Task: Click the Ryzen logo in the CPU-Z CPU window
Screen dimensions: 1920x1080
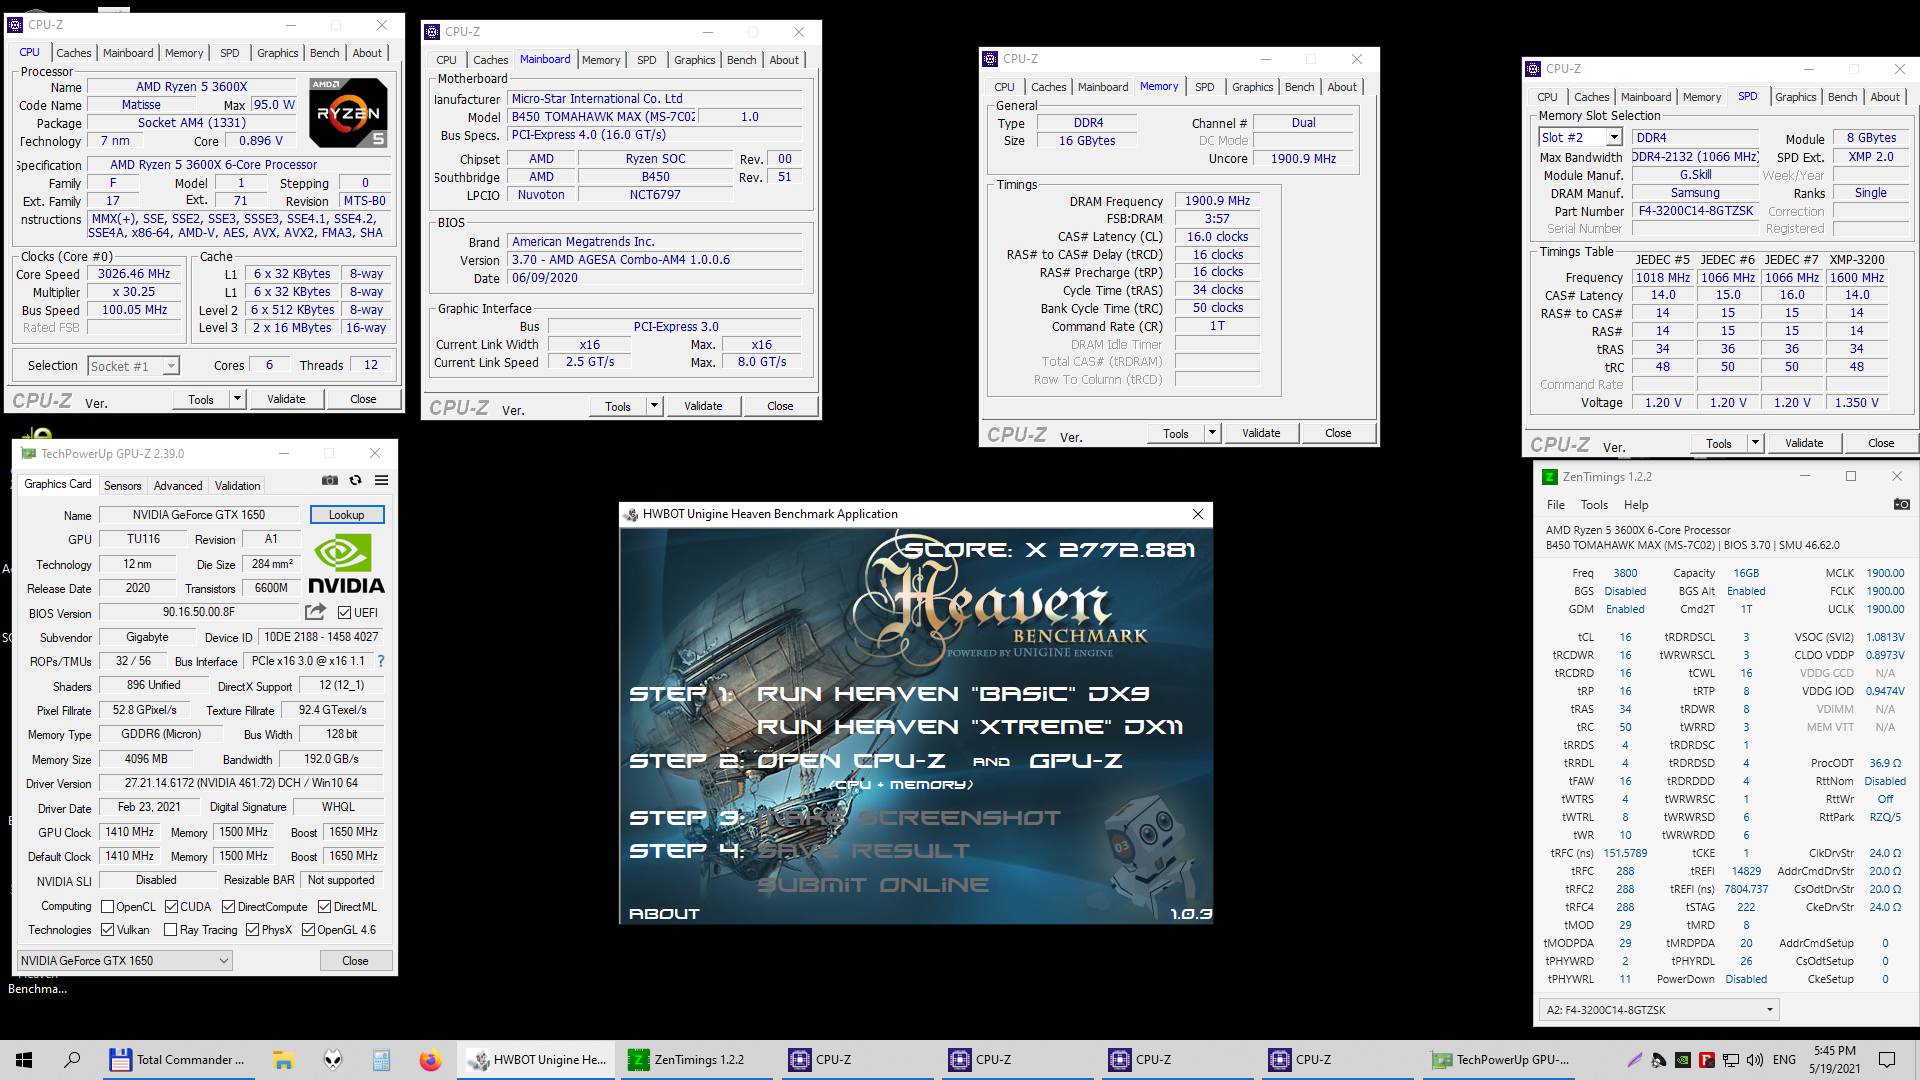Action: click(x=348, y=113)
